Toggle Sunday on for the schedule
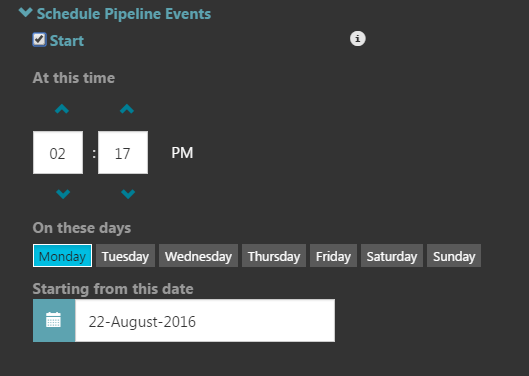The height and width of the screenshot is (376, 529). 454,256
